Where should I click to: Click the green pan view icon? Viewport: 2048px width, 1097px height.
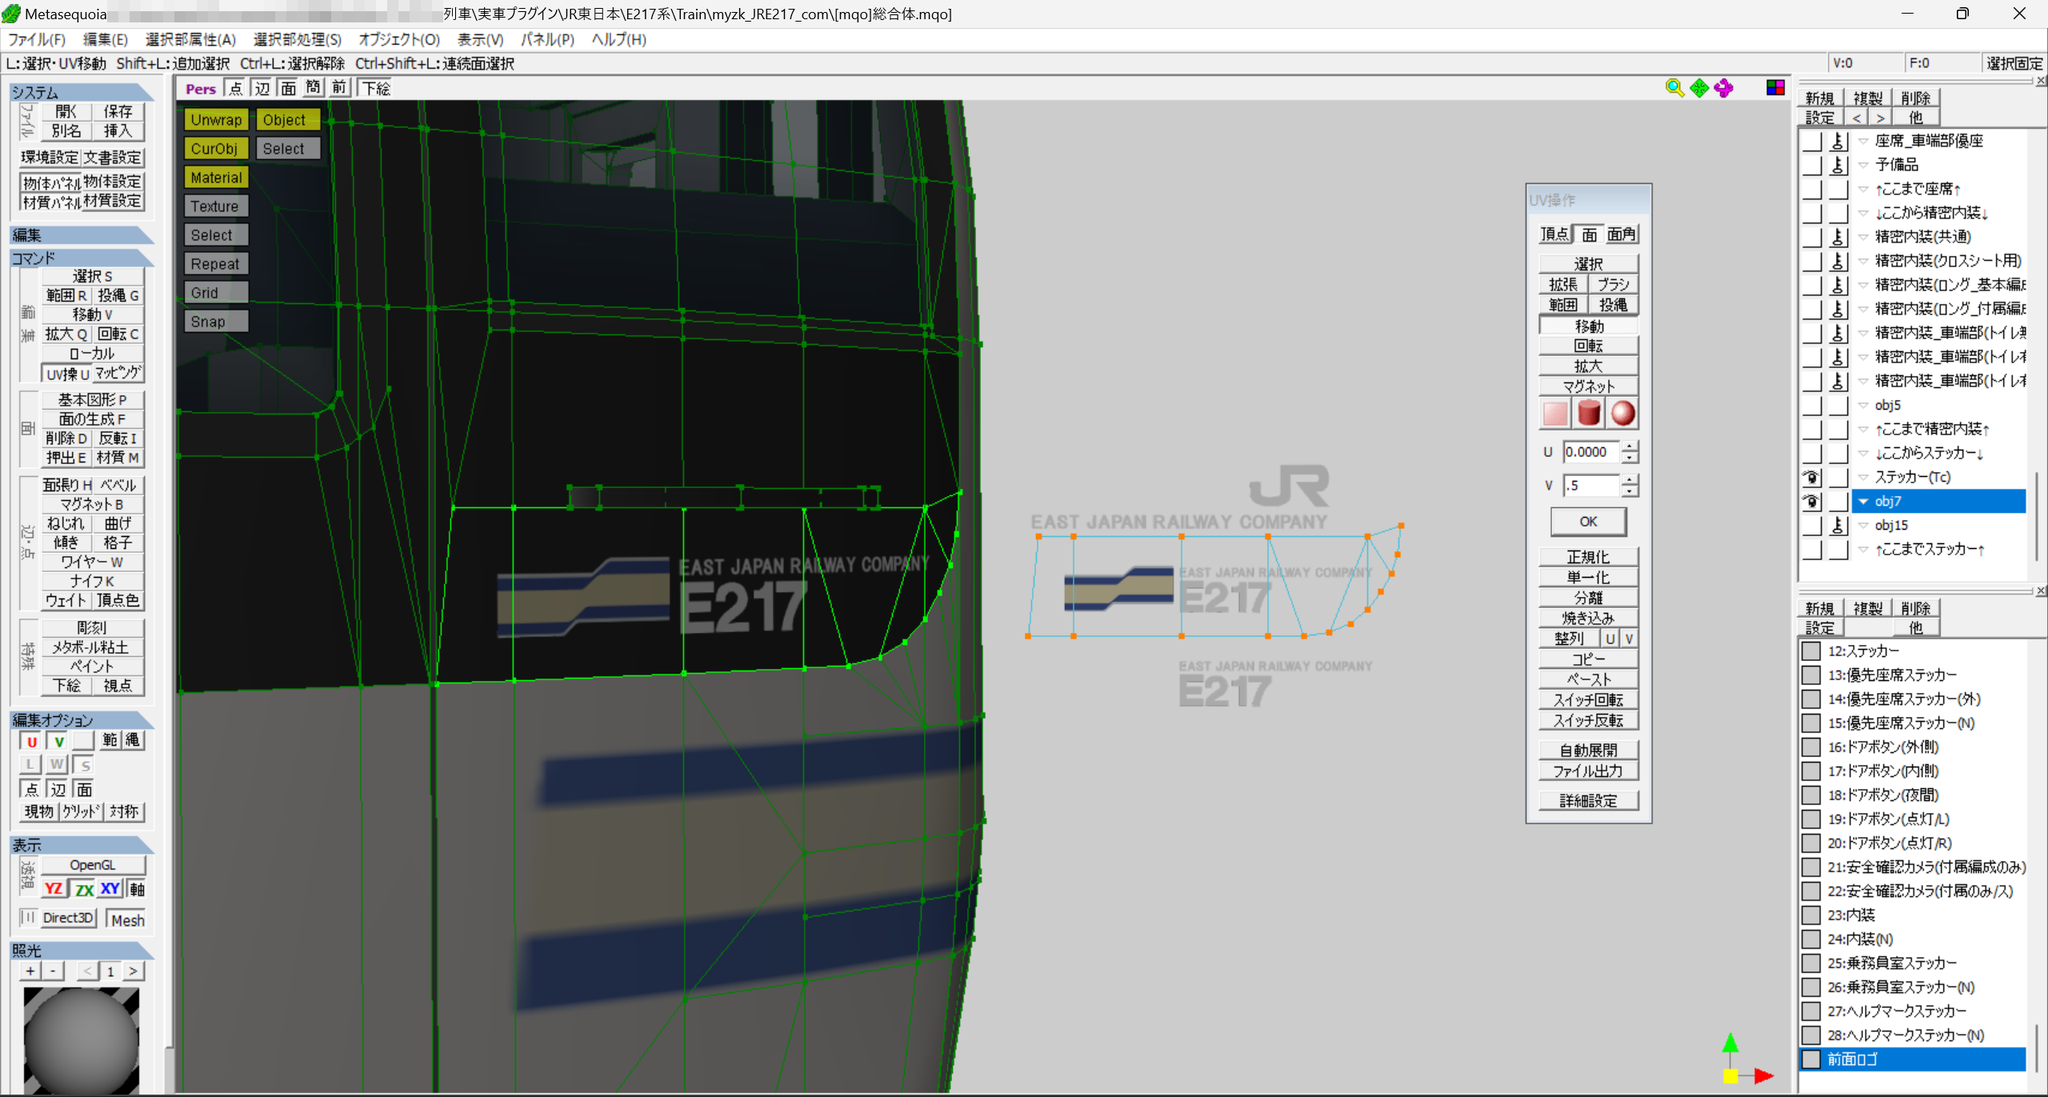(1699, 88)
